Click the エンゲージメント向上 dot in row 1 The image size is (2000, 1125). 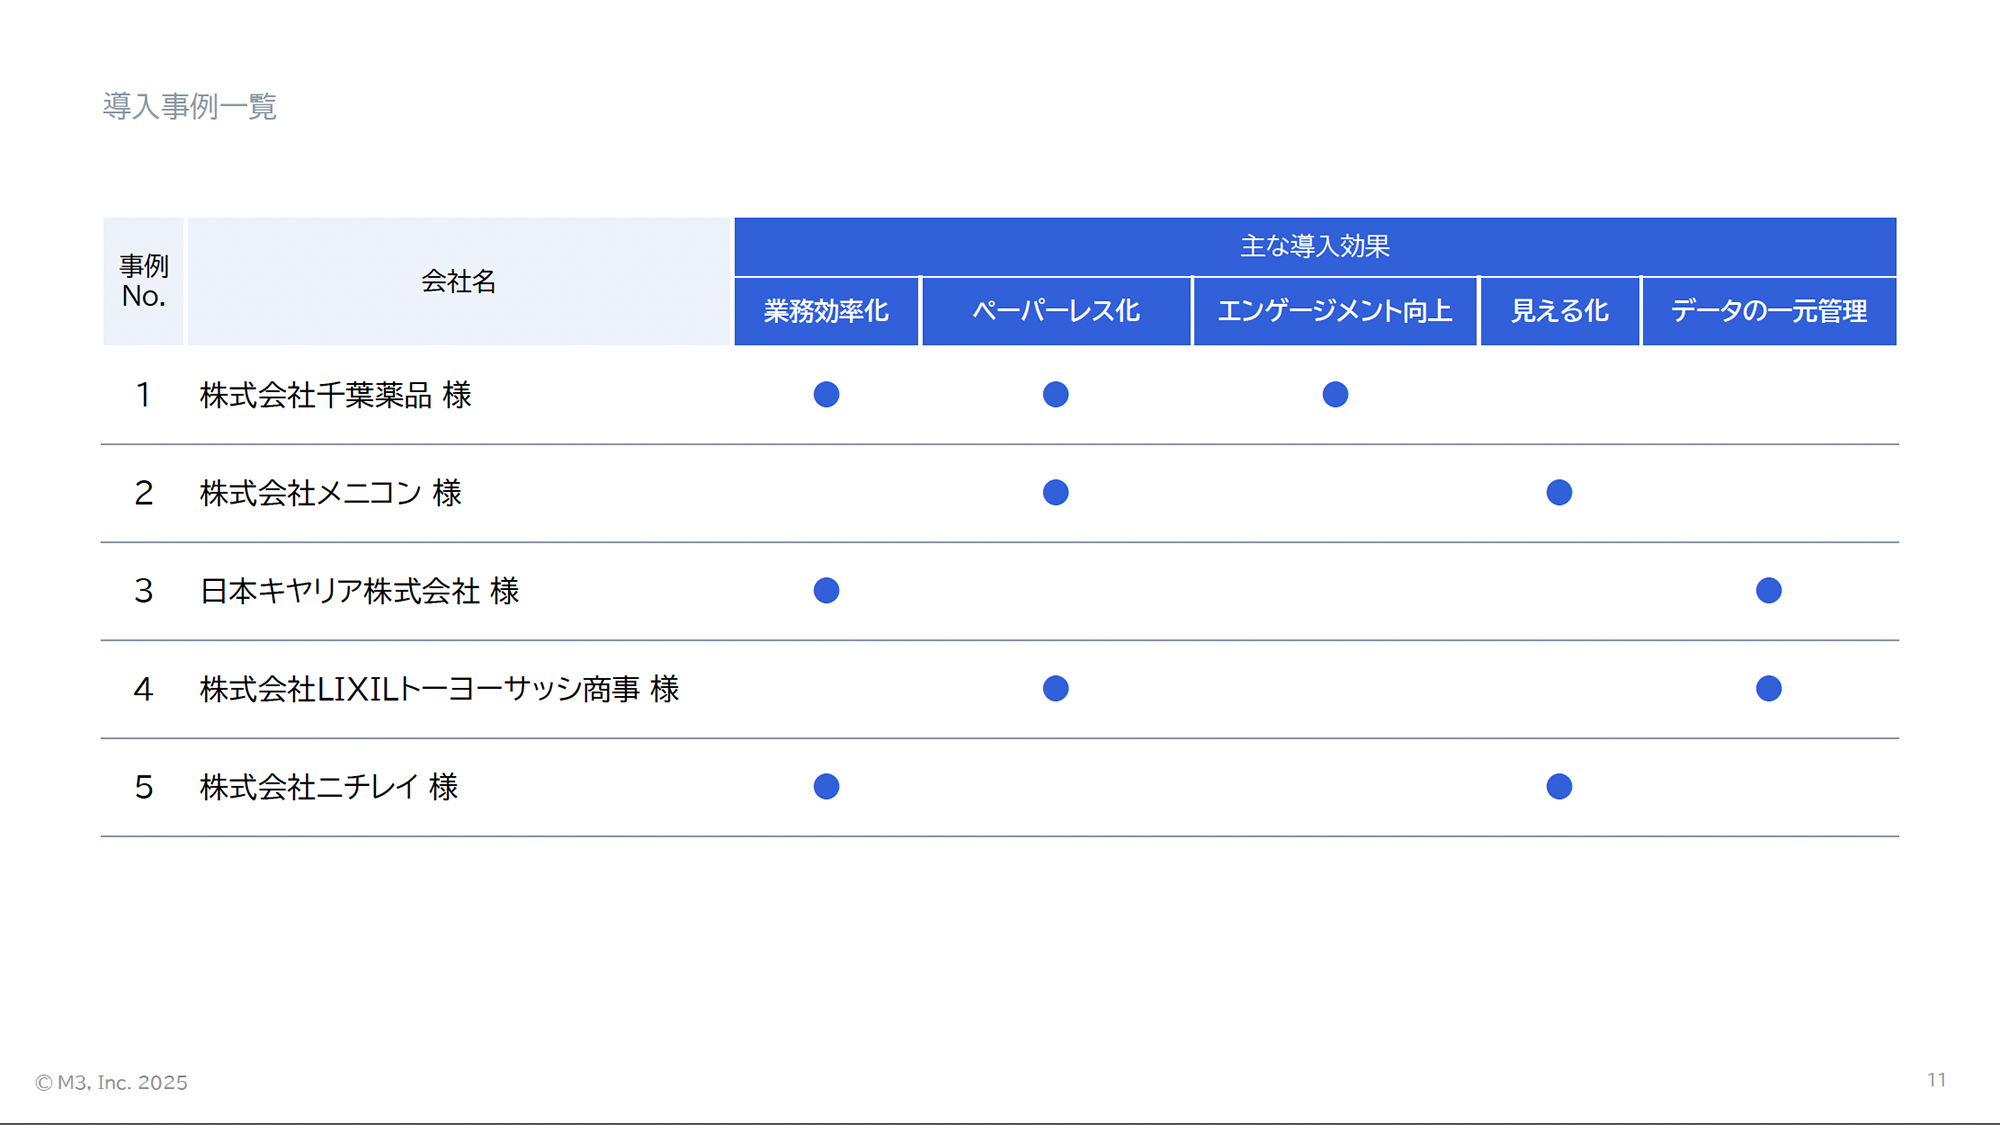1335,394
